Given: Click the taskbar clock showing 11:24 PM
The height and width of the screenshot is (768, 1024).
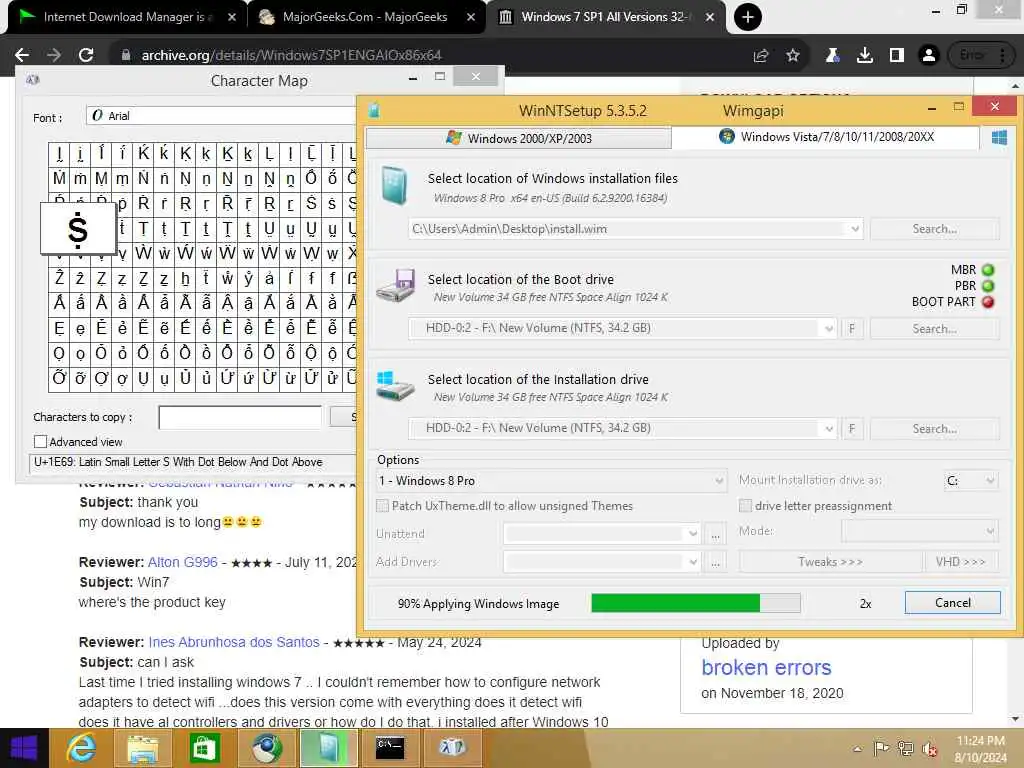Looking at the screenshot, I should point(980,749).
